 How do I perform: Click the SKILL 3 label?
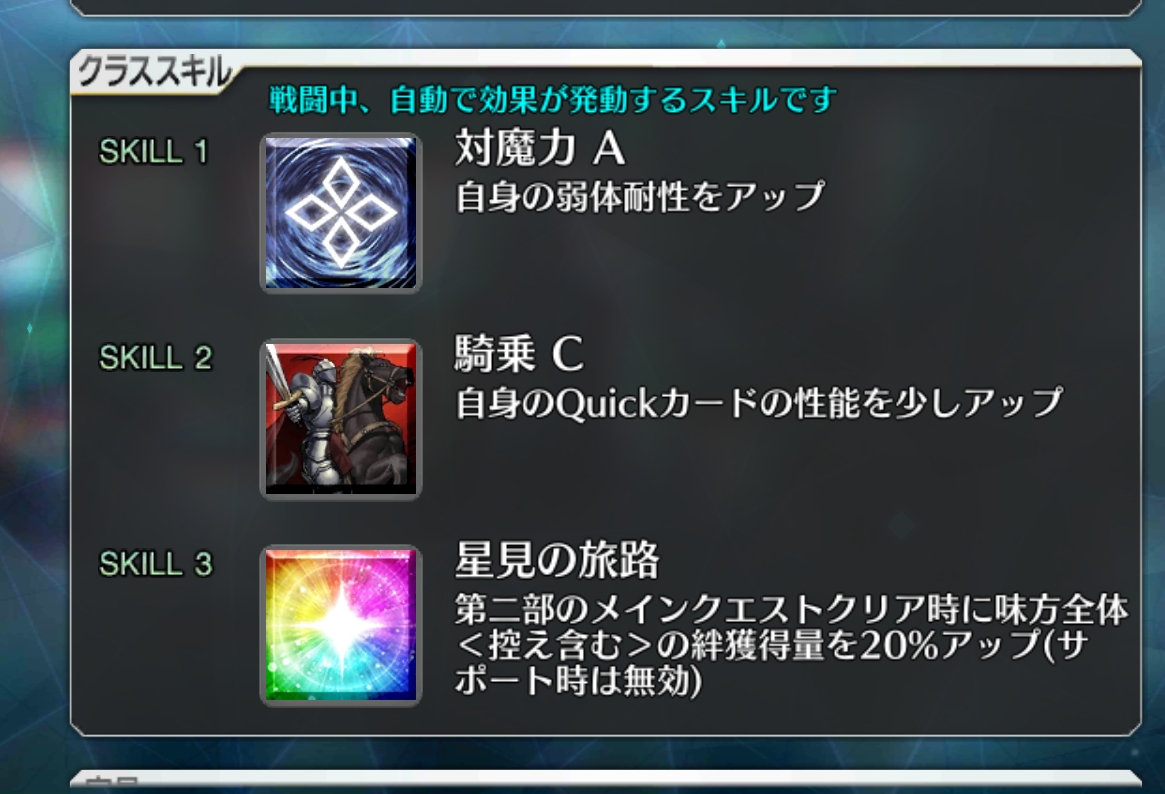155,564
